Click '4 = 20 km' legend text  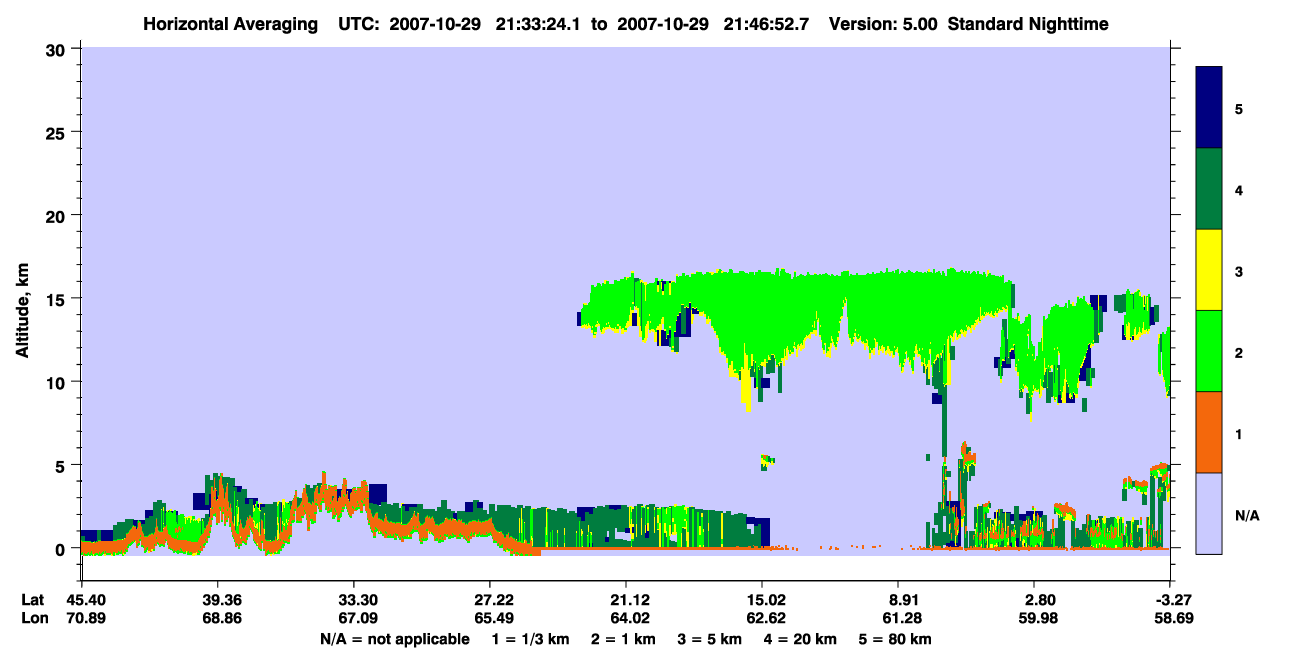(801, 639)
